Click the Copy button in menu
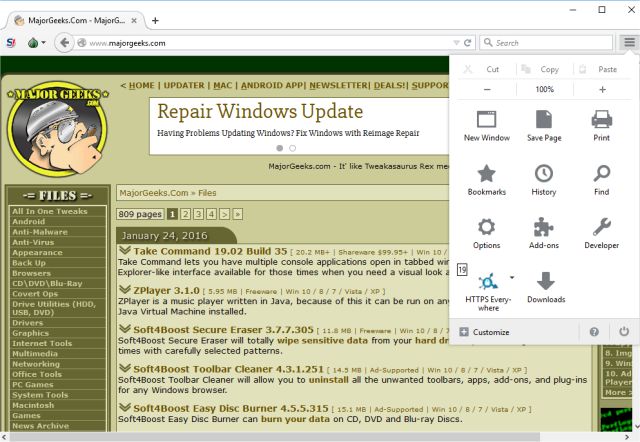 544,69
